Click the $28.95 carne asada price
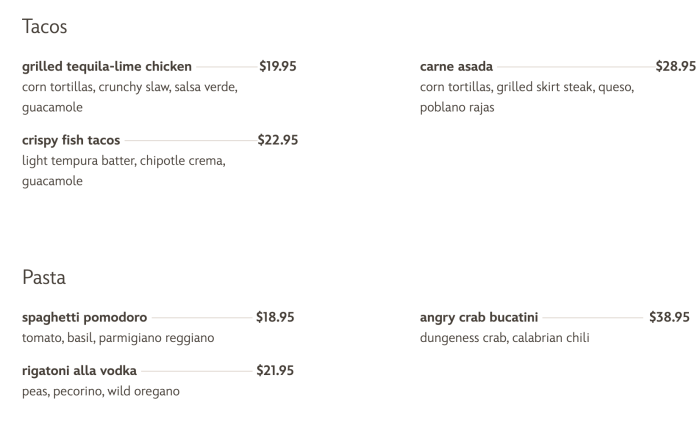This screenshot has height=428, width=700. click(x=675, y=66)
